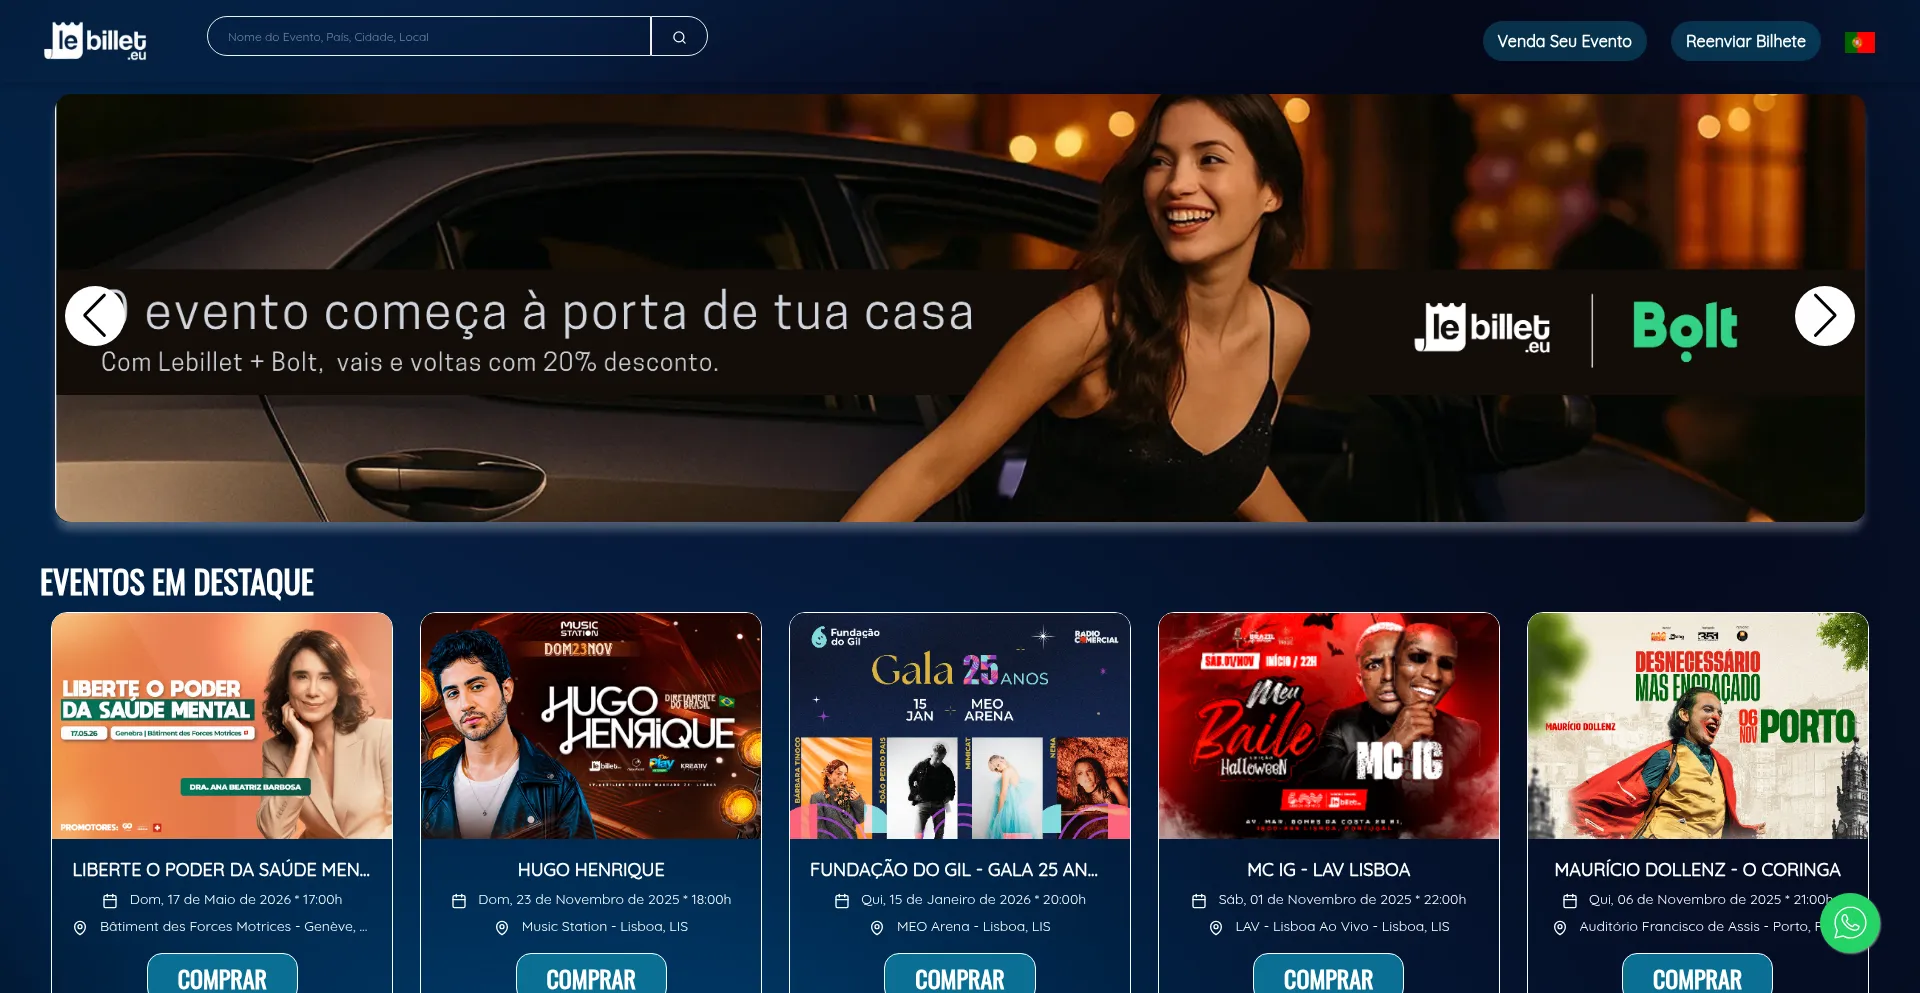
Task: Click the Gala 25 Anos event poster
Action: [960, 726]
